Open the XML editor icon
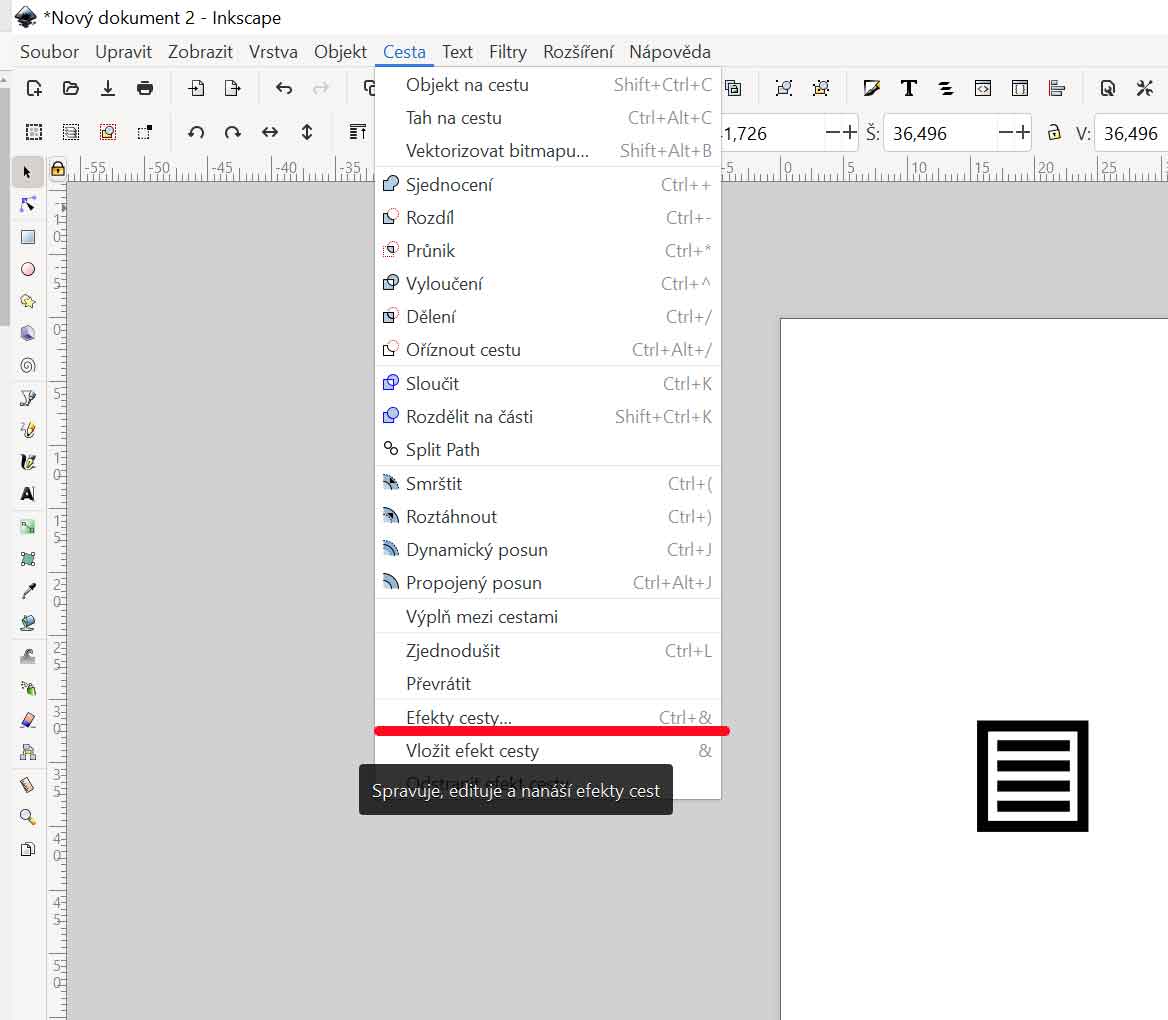 983,88
